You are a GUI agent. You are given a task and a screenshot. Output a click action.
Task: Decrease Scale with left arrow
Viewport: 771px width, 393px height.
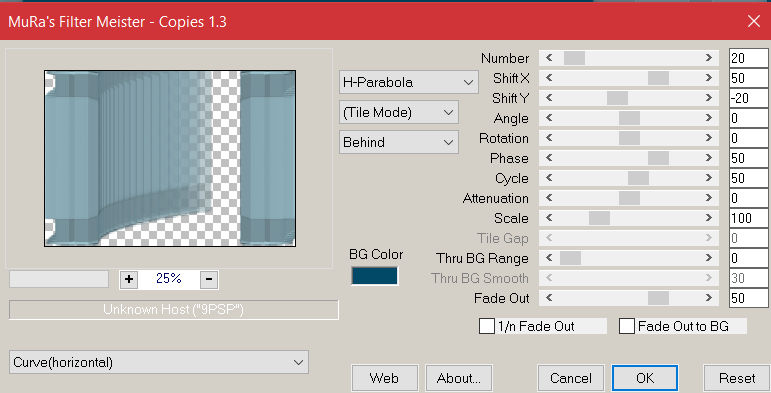click(549, 218)
